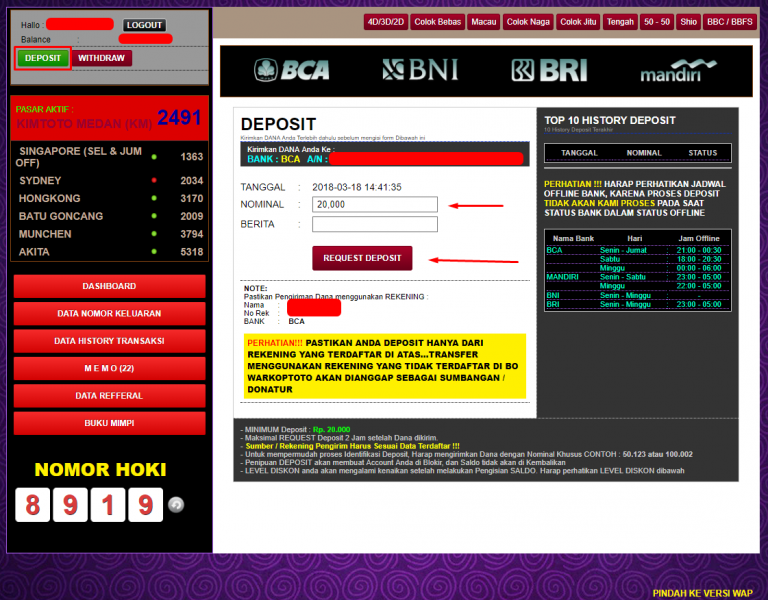Open DATA NOMOR KELUARAN menu
This screenshot has width=768, height=600.
109,313
